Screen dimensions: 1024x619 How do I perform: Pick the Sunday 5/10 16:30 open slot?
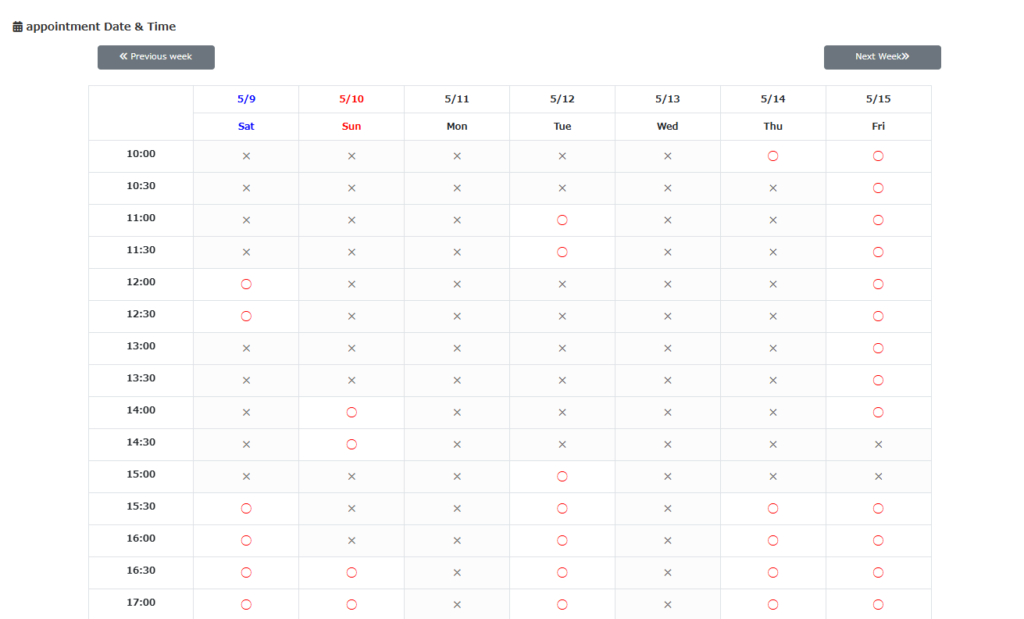pos(351,572)
